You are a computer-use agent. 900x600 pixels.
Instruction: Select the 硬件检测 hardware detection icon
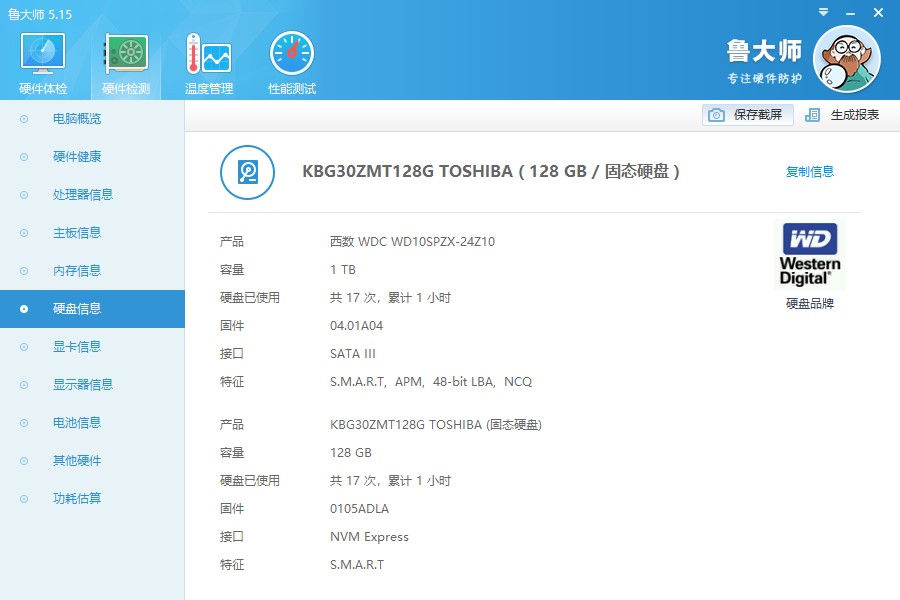126,54
